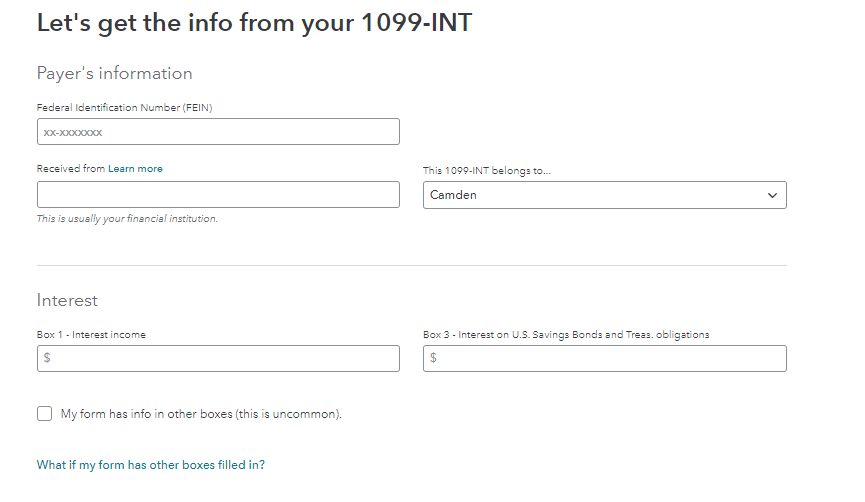The height and width of the screenshot is (502, 865).
Task: Click the 'Payer's information' section heading
Action: click(114, 73)
